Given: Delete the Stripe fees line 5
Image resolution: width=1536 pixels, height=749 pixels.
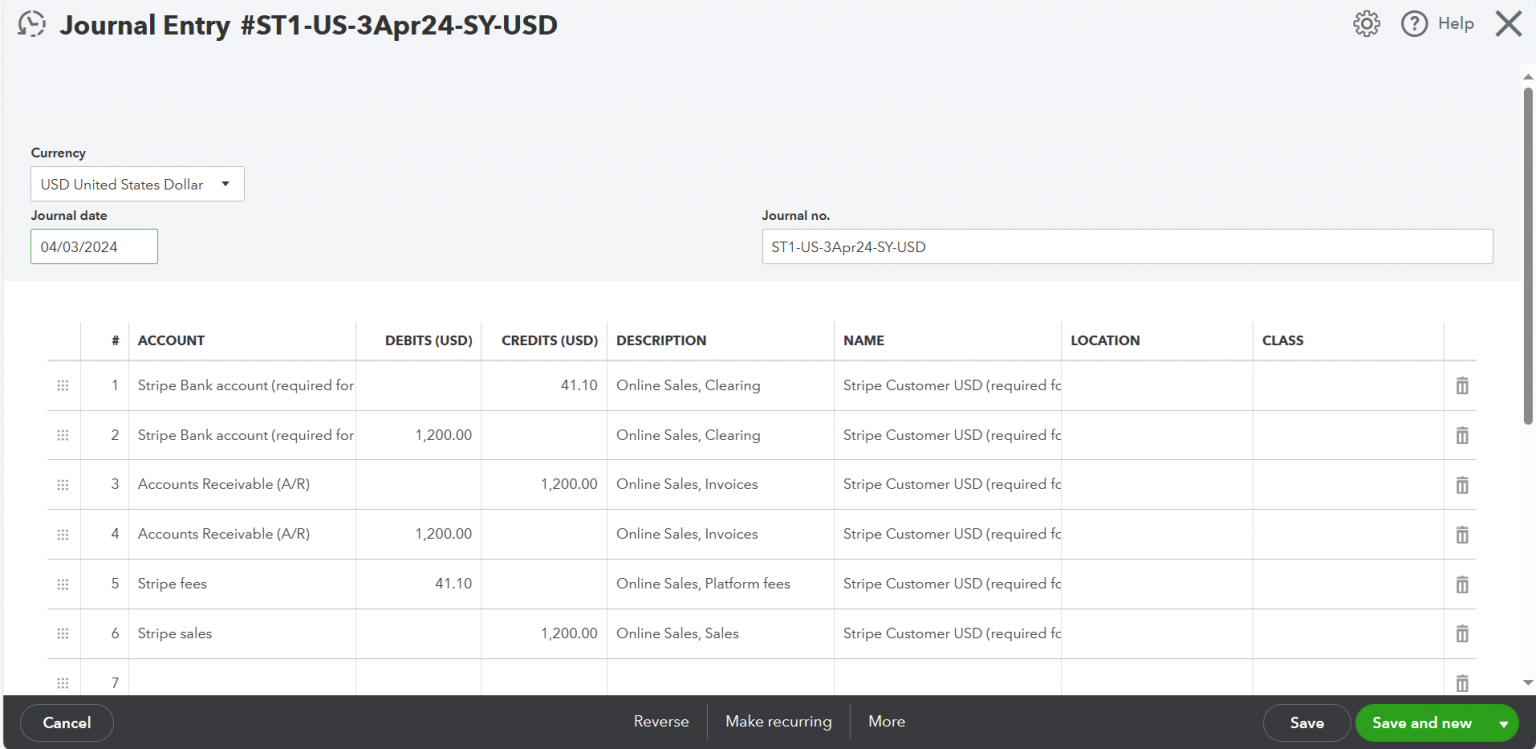Looking at the screenshot, I should coord(1461,584).
